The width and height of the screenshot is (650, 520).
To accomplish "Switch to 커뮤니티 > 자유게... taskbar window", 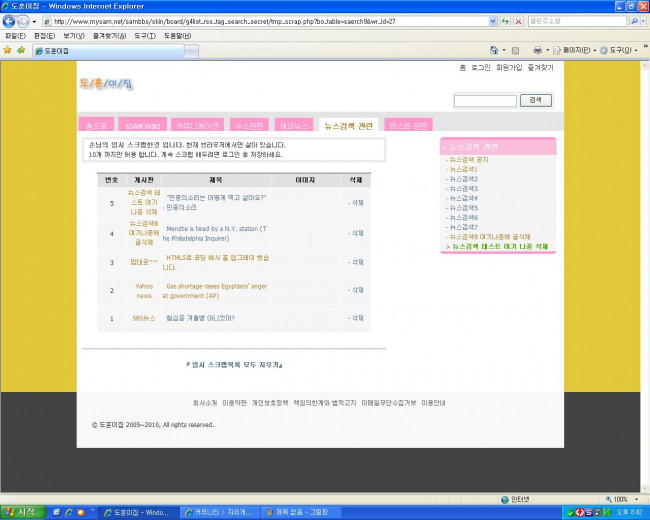I will (222, 513).
